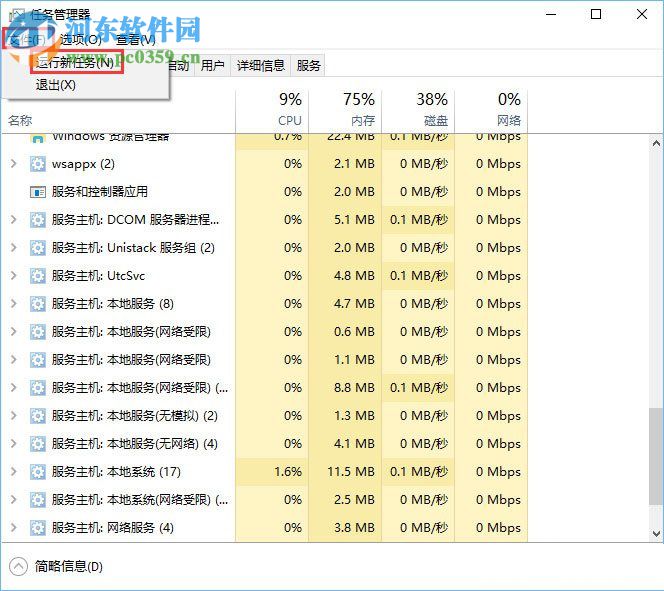Switch to the 用户 tab

pyautogui.click(x=212, y=66)
